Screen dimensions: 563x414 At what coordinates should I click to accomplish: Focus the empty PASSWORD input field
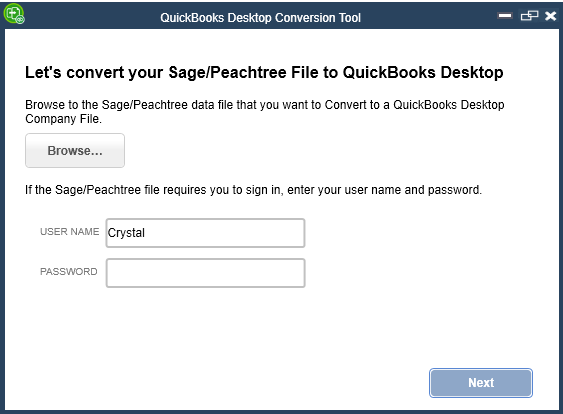205,273
